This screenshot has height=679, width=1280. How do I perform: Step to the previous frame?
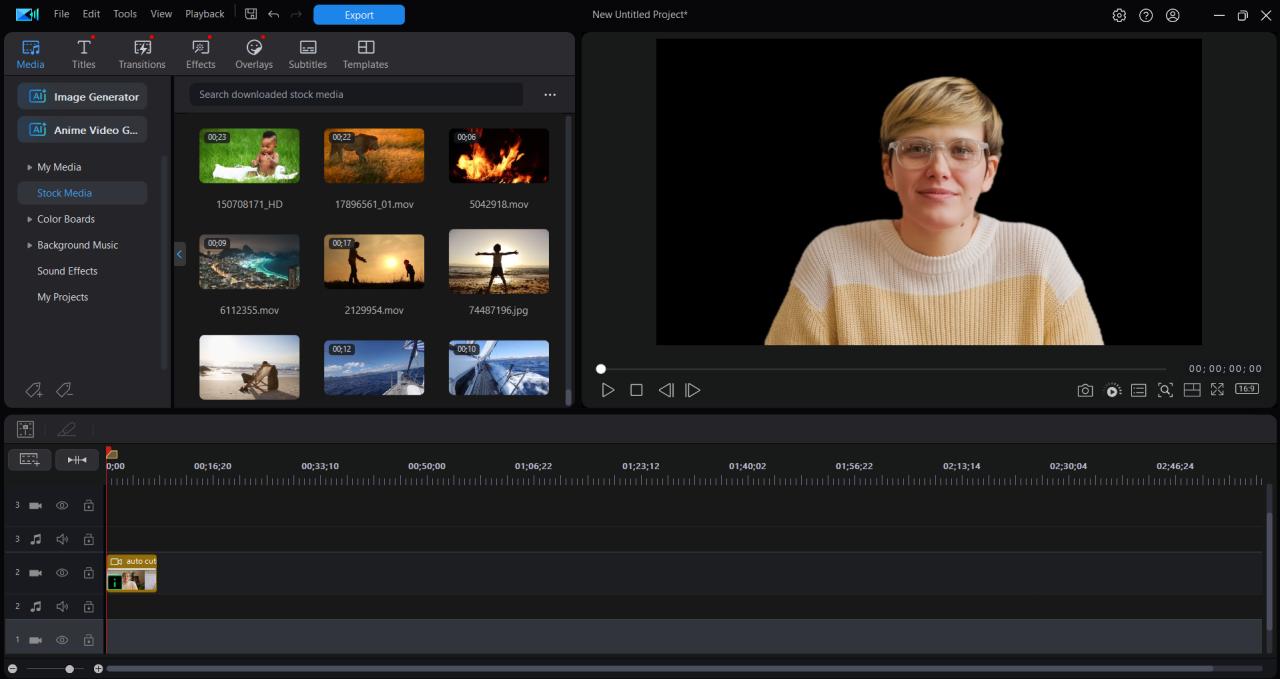665,390
